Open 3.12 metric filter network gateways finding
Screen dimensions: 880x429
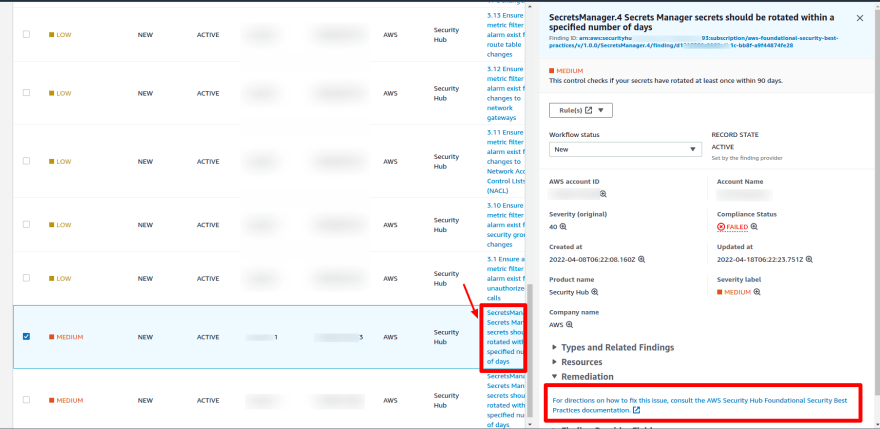click(x=505, y=93)
